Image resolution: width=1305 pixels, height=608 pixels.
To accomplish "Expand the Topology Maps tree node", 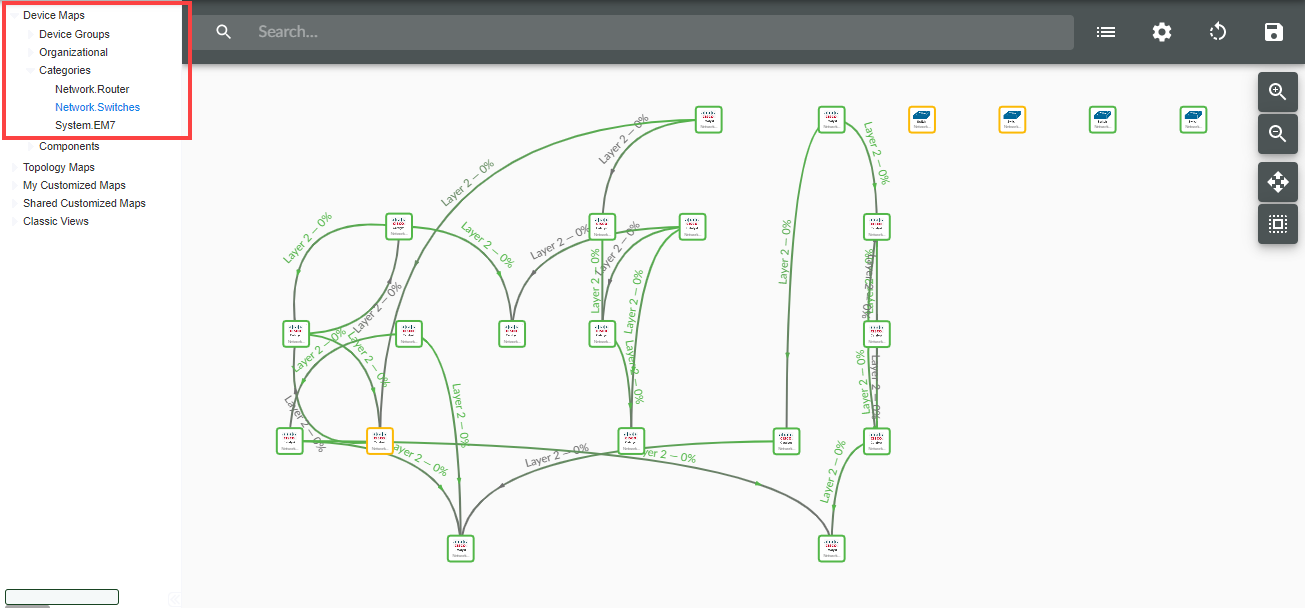I will 13,168.
